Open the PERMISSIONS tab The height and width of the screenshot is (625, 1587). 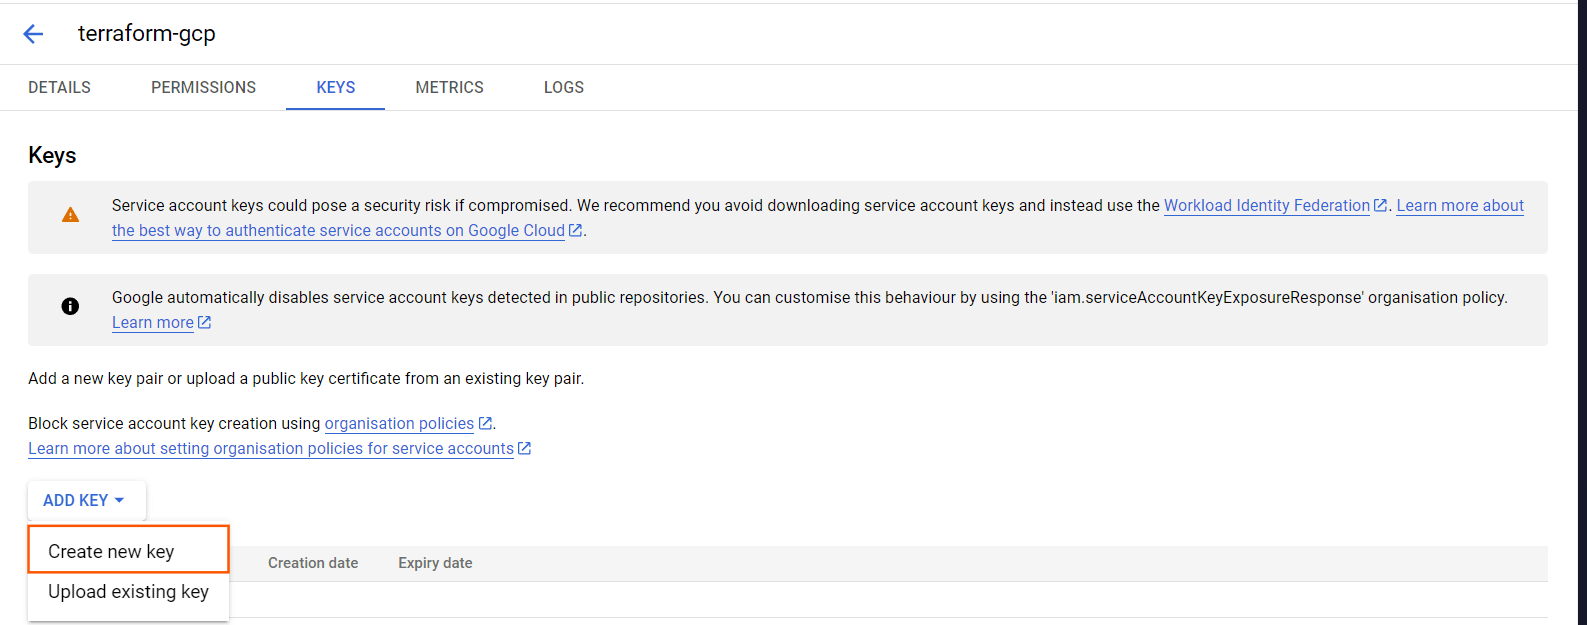[203, 88]
